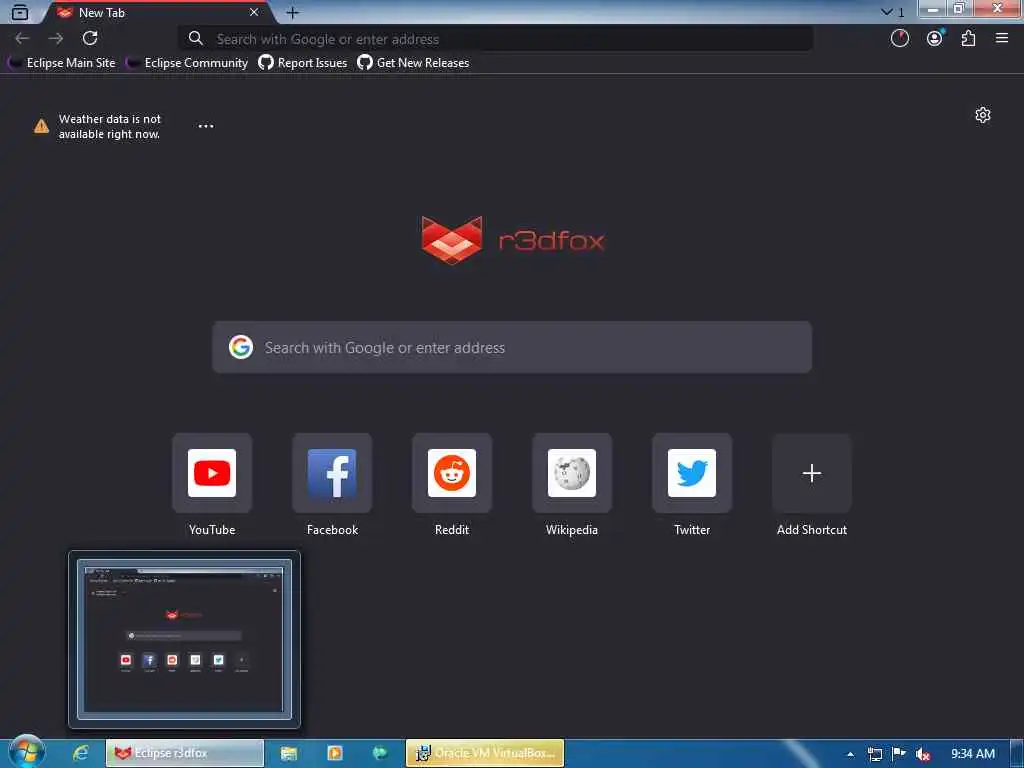Show hidden tray icons arrow
1024x768 pixels.
pos(850,754)
